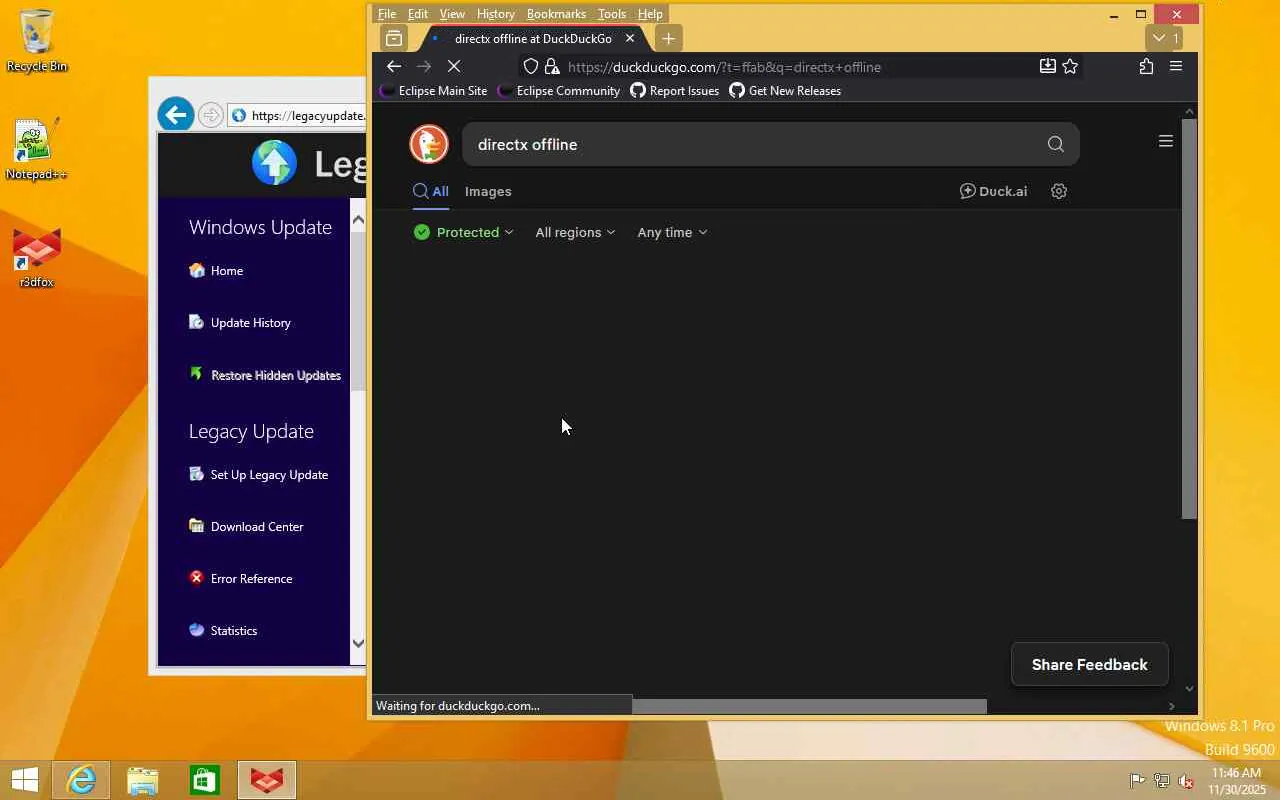Open DuckDuckGo page hamburger menu

(1165, 141)
